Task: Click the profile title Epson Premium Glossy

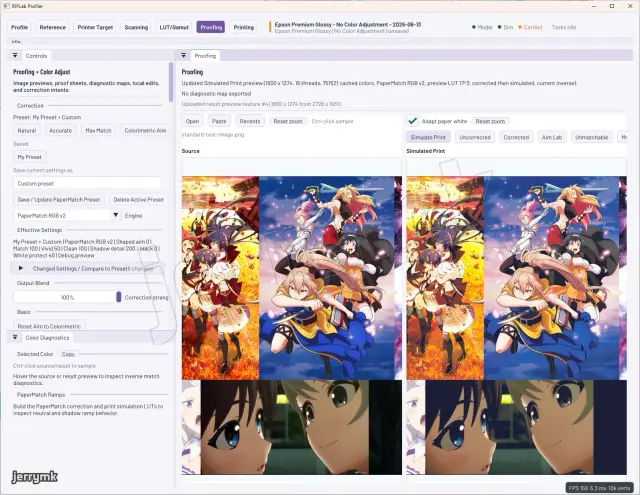Action: click(347, 24)
